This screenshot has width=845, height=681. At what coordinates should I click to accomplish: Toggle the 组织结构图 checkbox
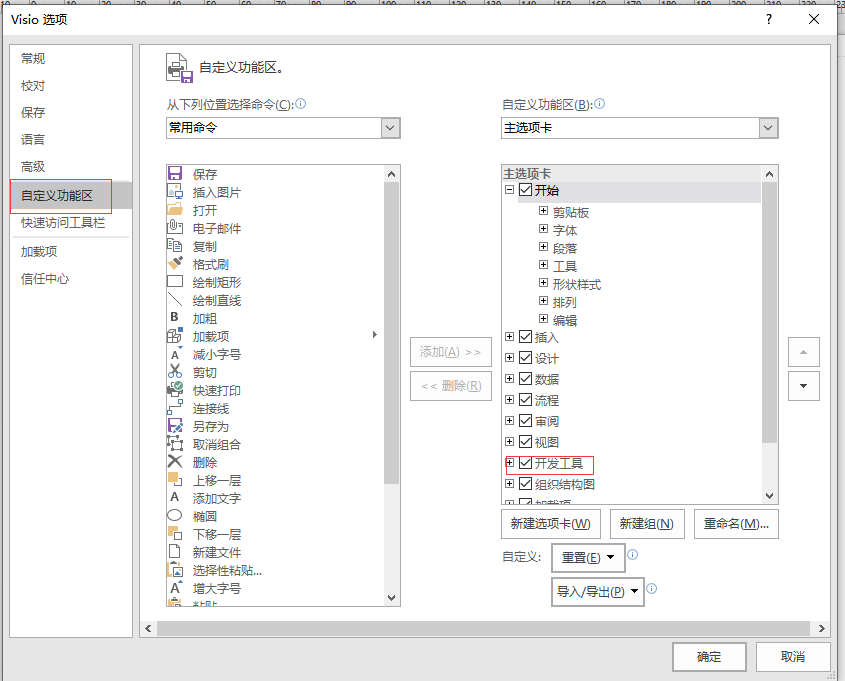525,484
